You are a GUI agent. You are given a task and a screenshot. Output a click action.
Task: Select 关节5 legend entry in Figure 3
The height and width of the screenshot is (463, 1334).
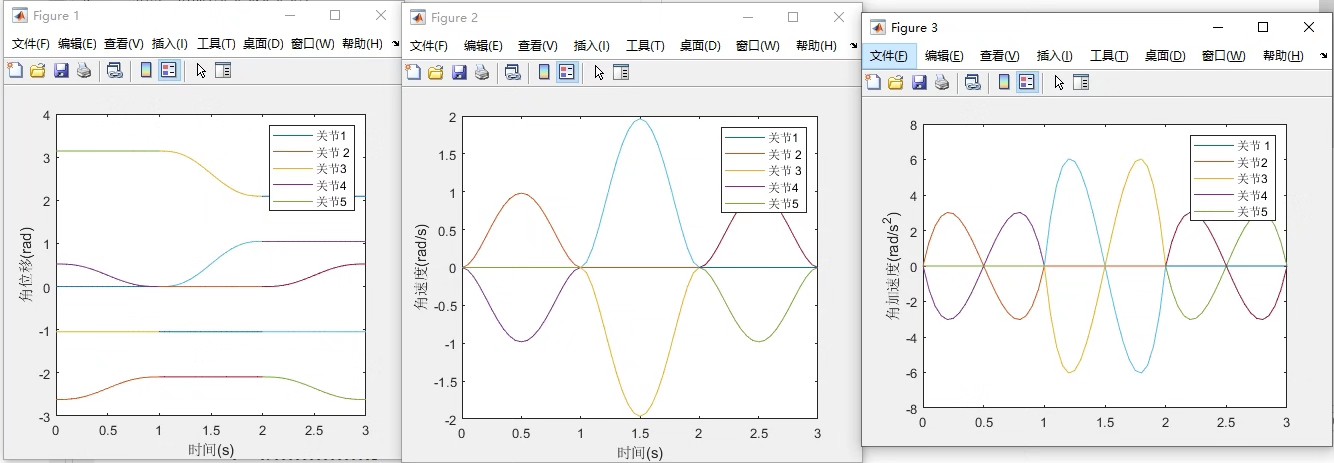(x=1233, y=212)
